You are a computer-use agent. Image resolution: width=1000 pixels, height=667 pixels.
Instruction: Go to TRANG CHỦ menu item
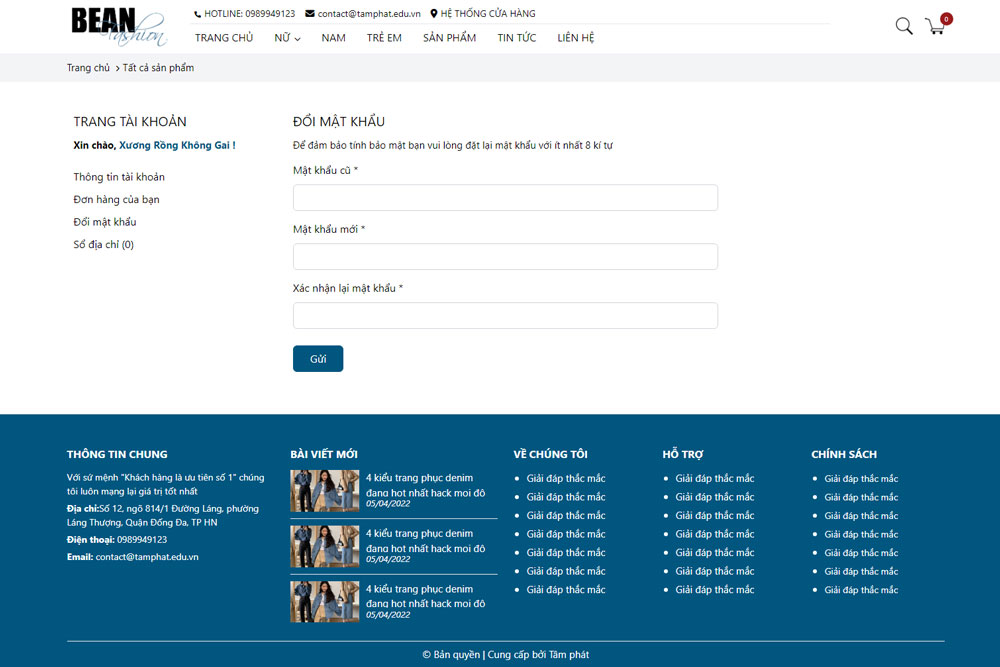(x=224, y=38)
